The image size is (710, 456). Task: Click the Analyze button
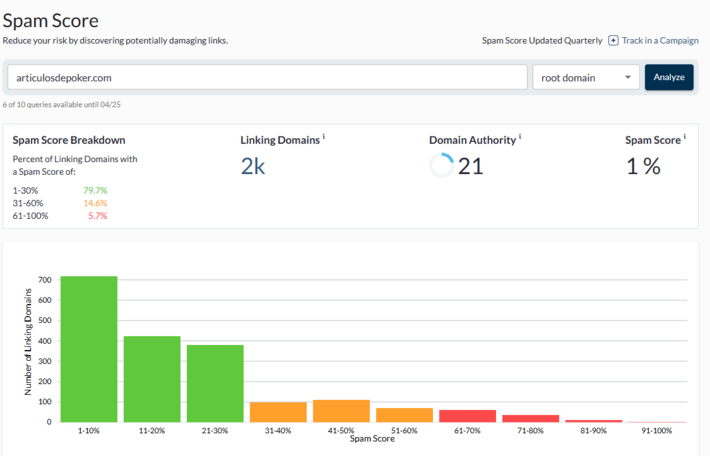pos(669,77)
